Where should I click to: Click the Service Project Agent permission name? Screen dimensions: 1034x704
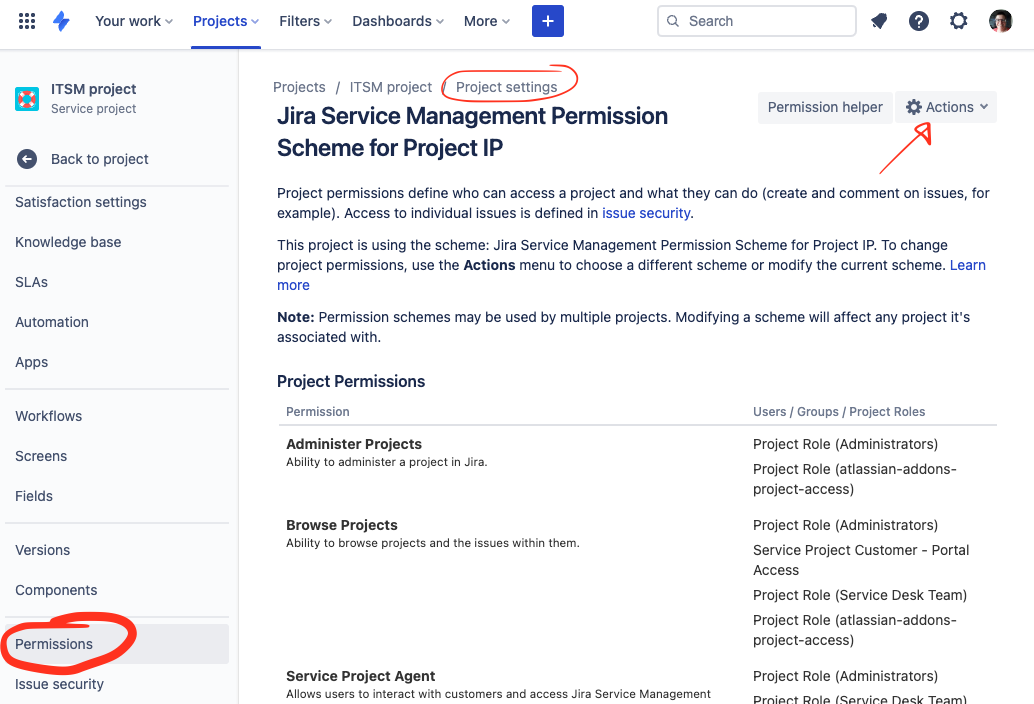click(x=361, y=676)
